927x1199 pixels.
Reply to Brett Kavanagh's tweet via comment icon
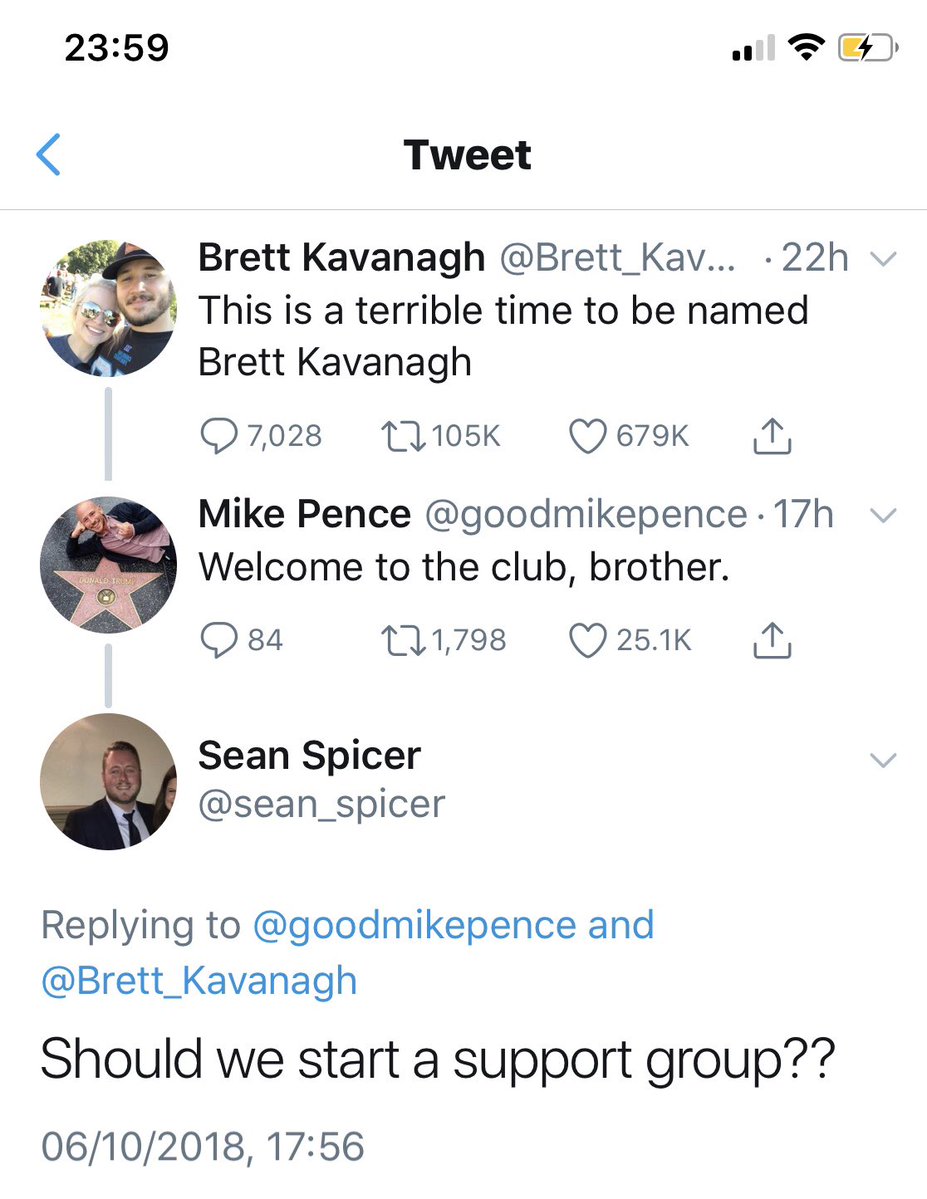click(219, 436)
